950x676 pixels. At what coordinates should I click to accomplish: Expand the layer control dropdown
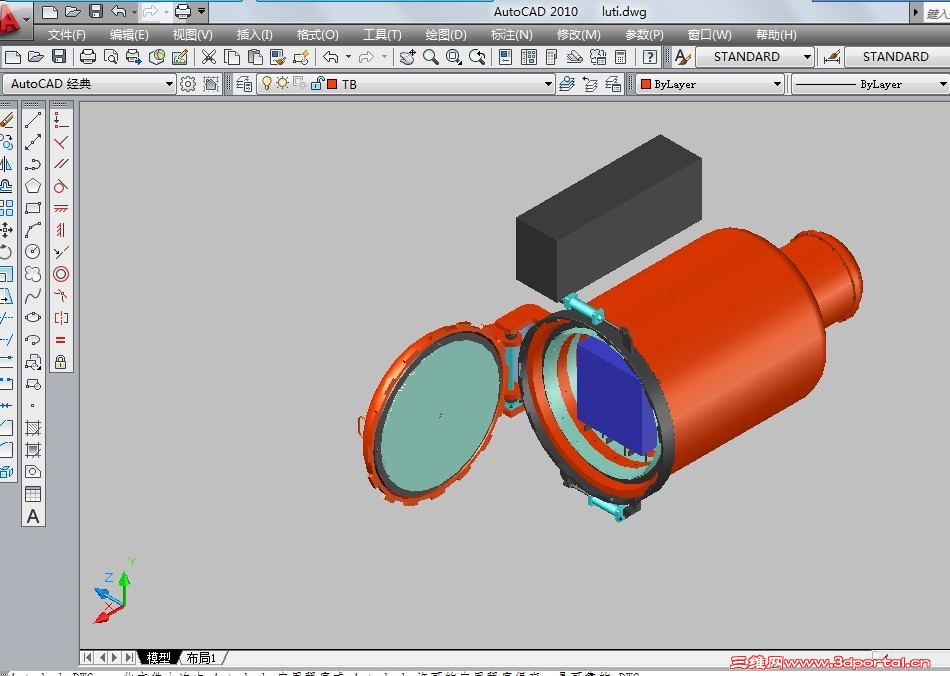(x=547, y=84)
